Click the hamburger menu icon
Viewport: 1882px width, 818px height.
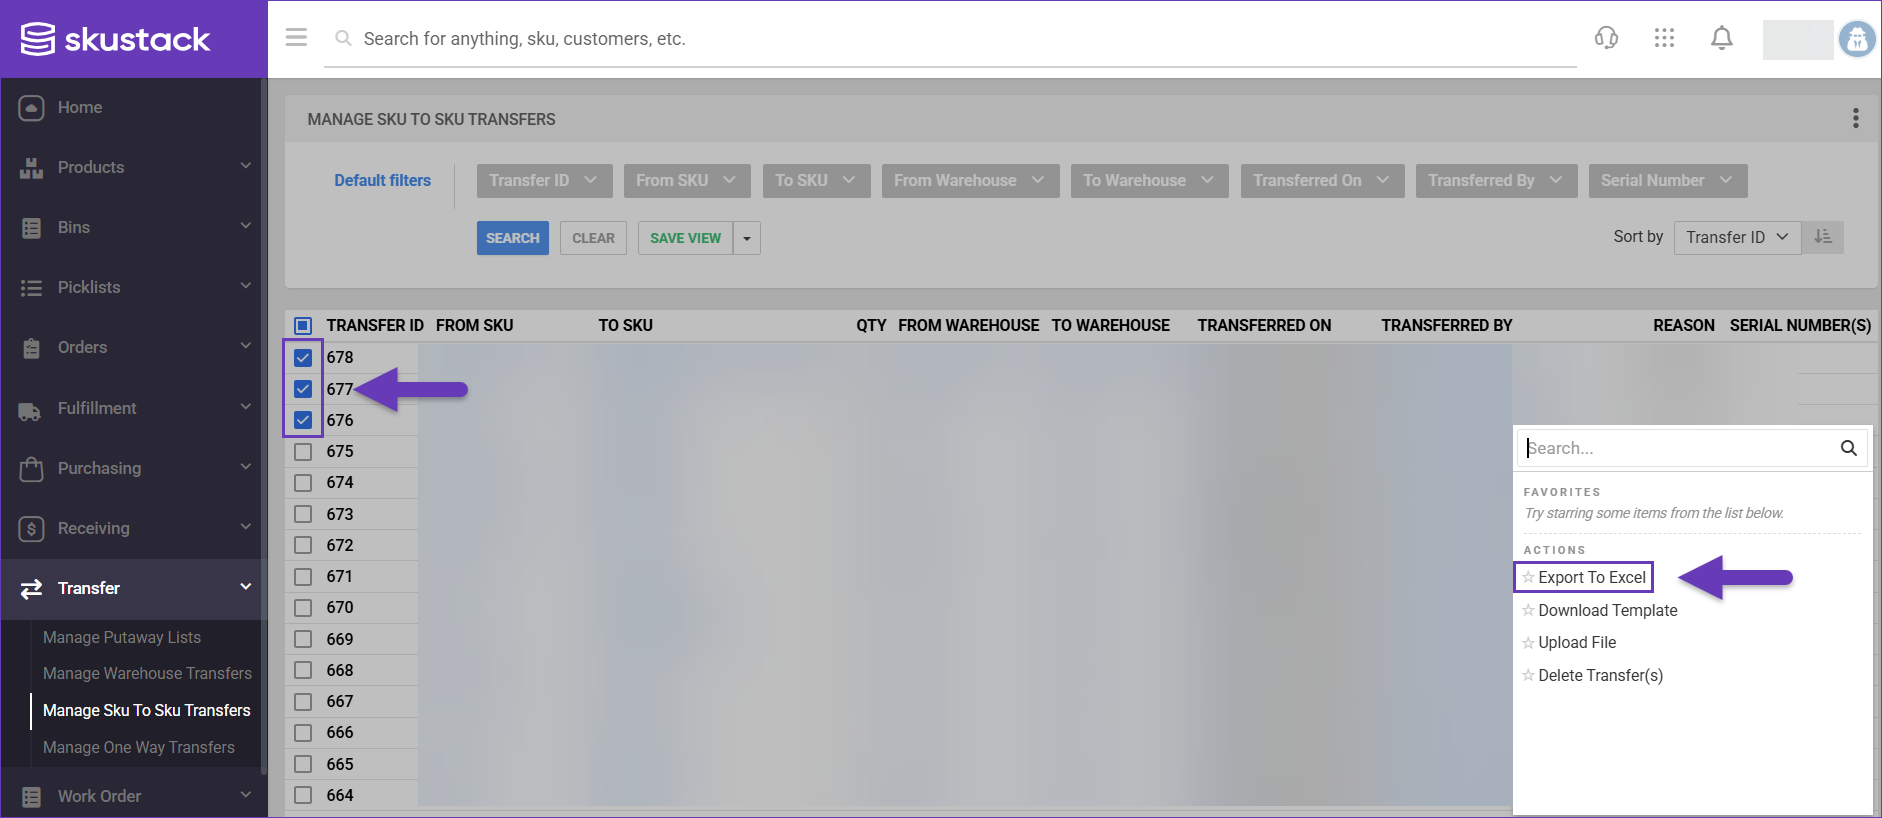(x=296, y=38)
